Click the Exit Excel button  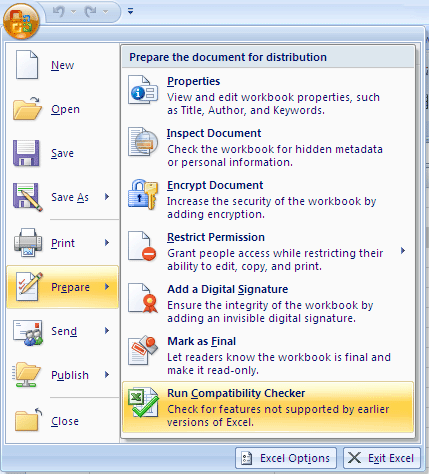click(x=382, y=458)
